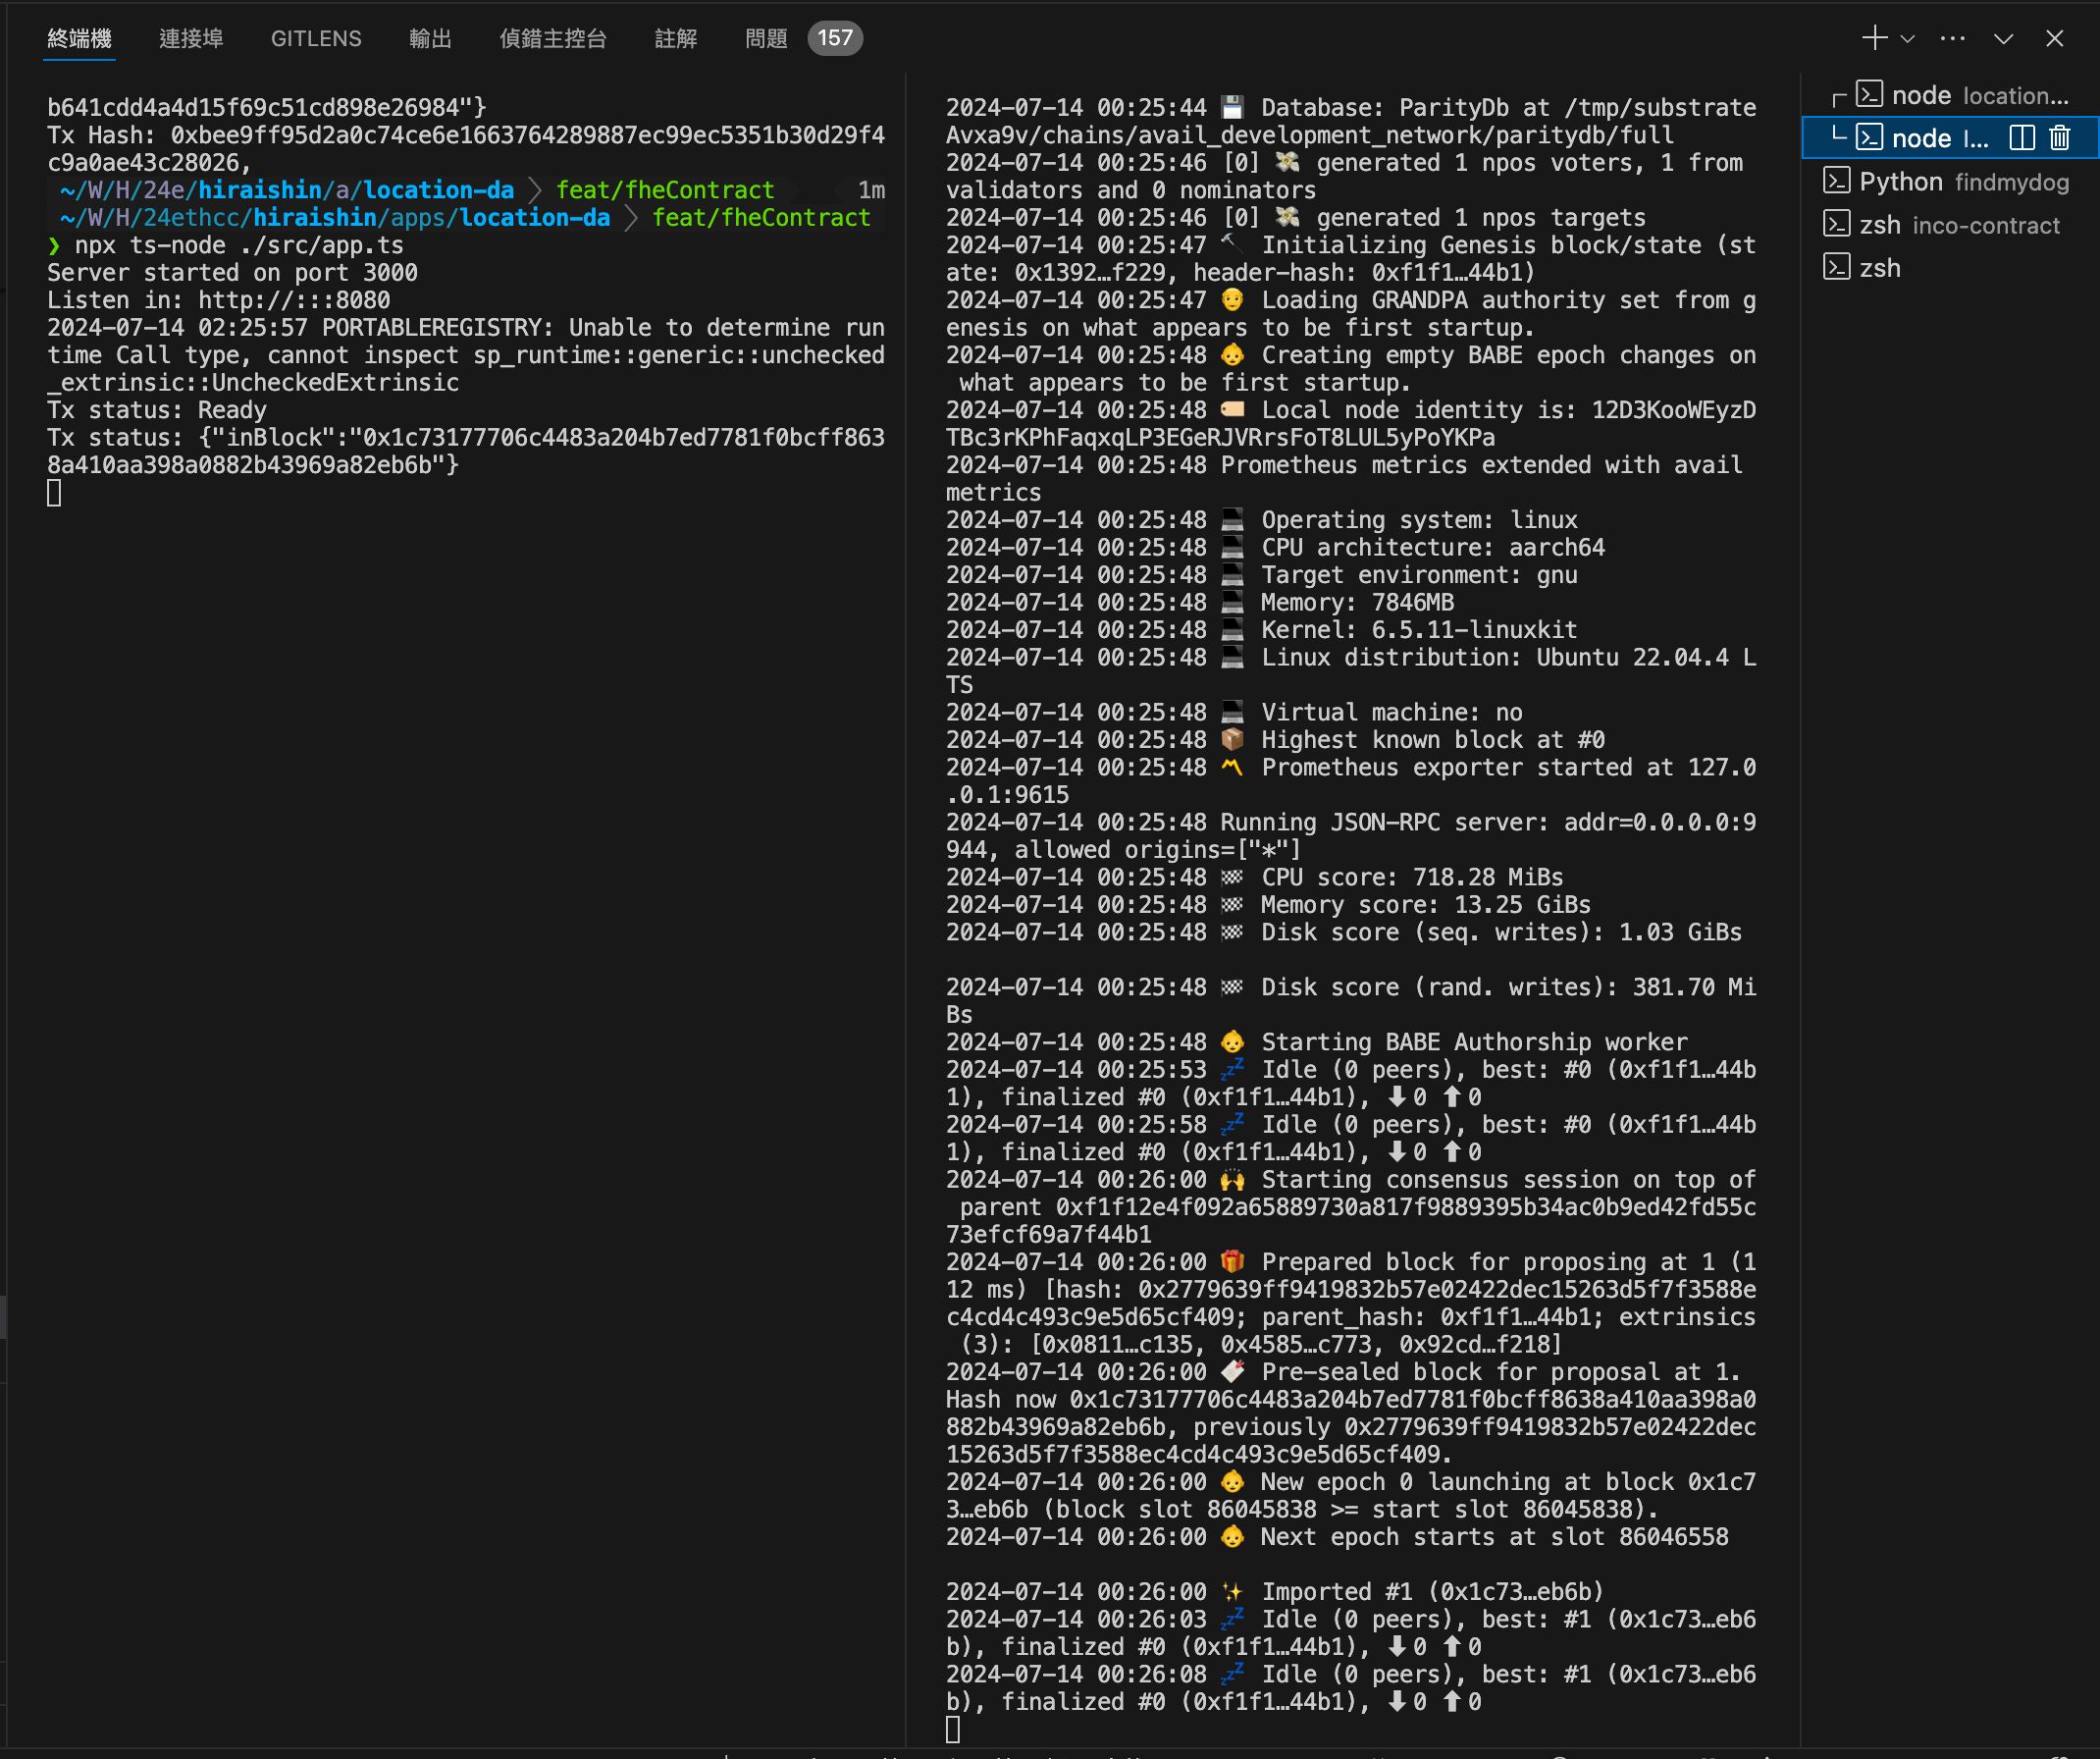The height and width of the screenshot is (1759, 2100).
Task: Collapse the panel using the chevron down
Action: pyautogui.click(x=2003, y=39)
